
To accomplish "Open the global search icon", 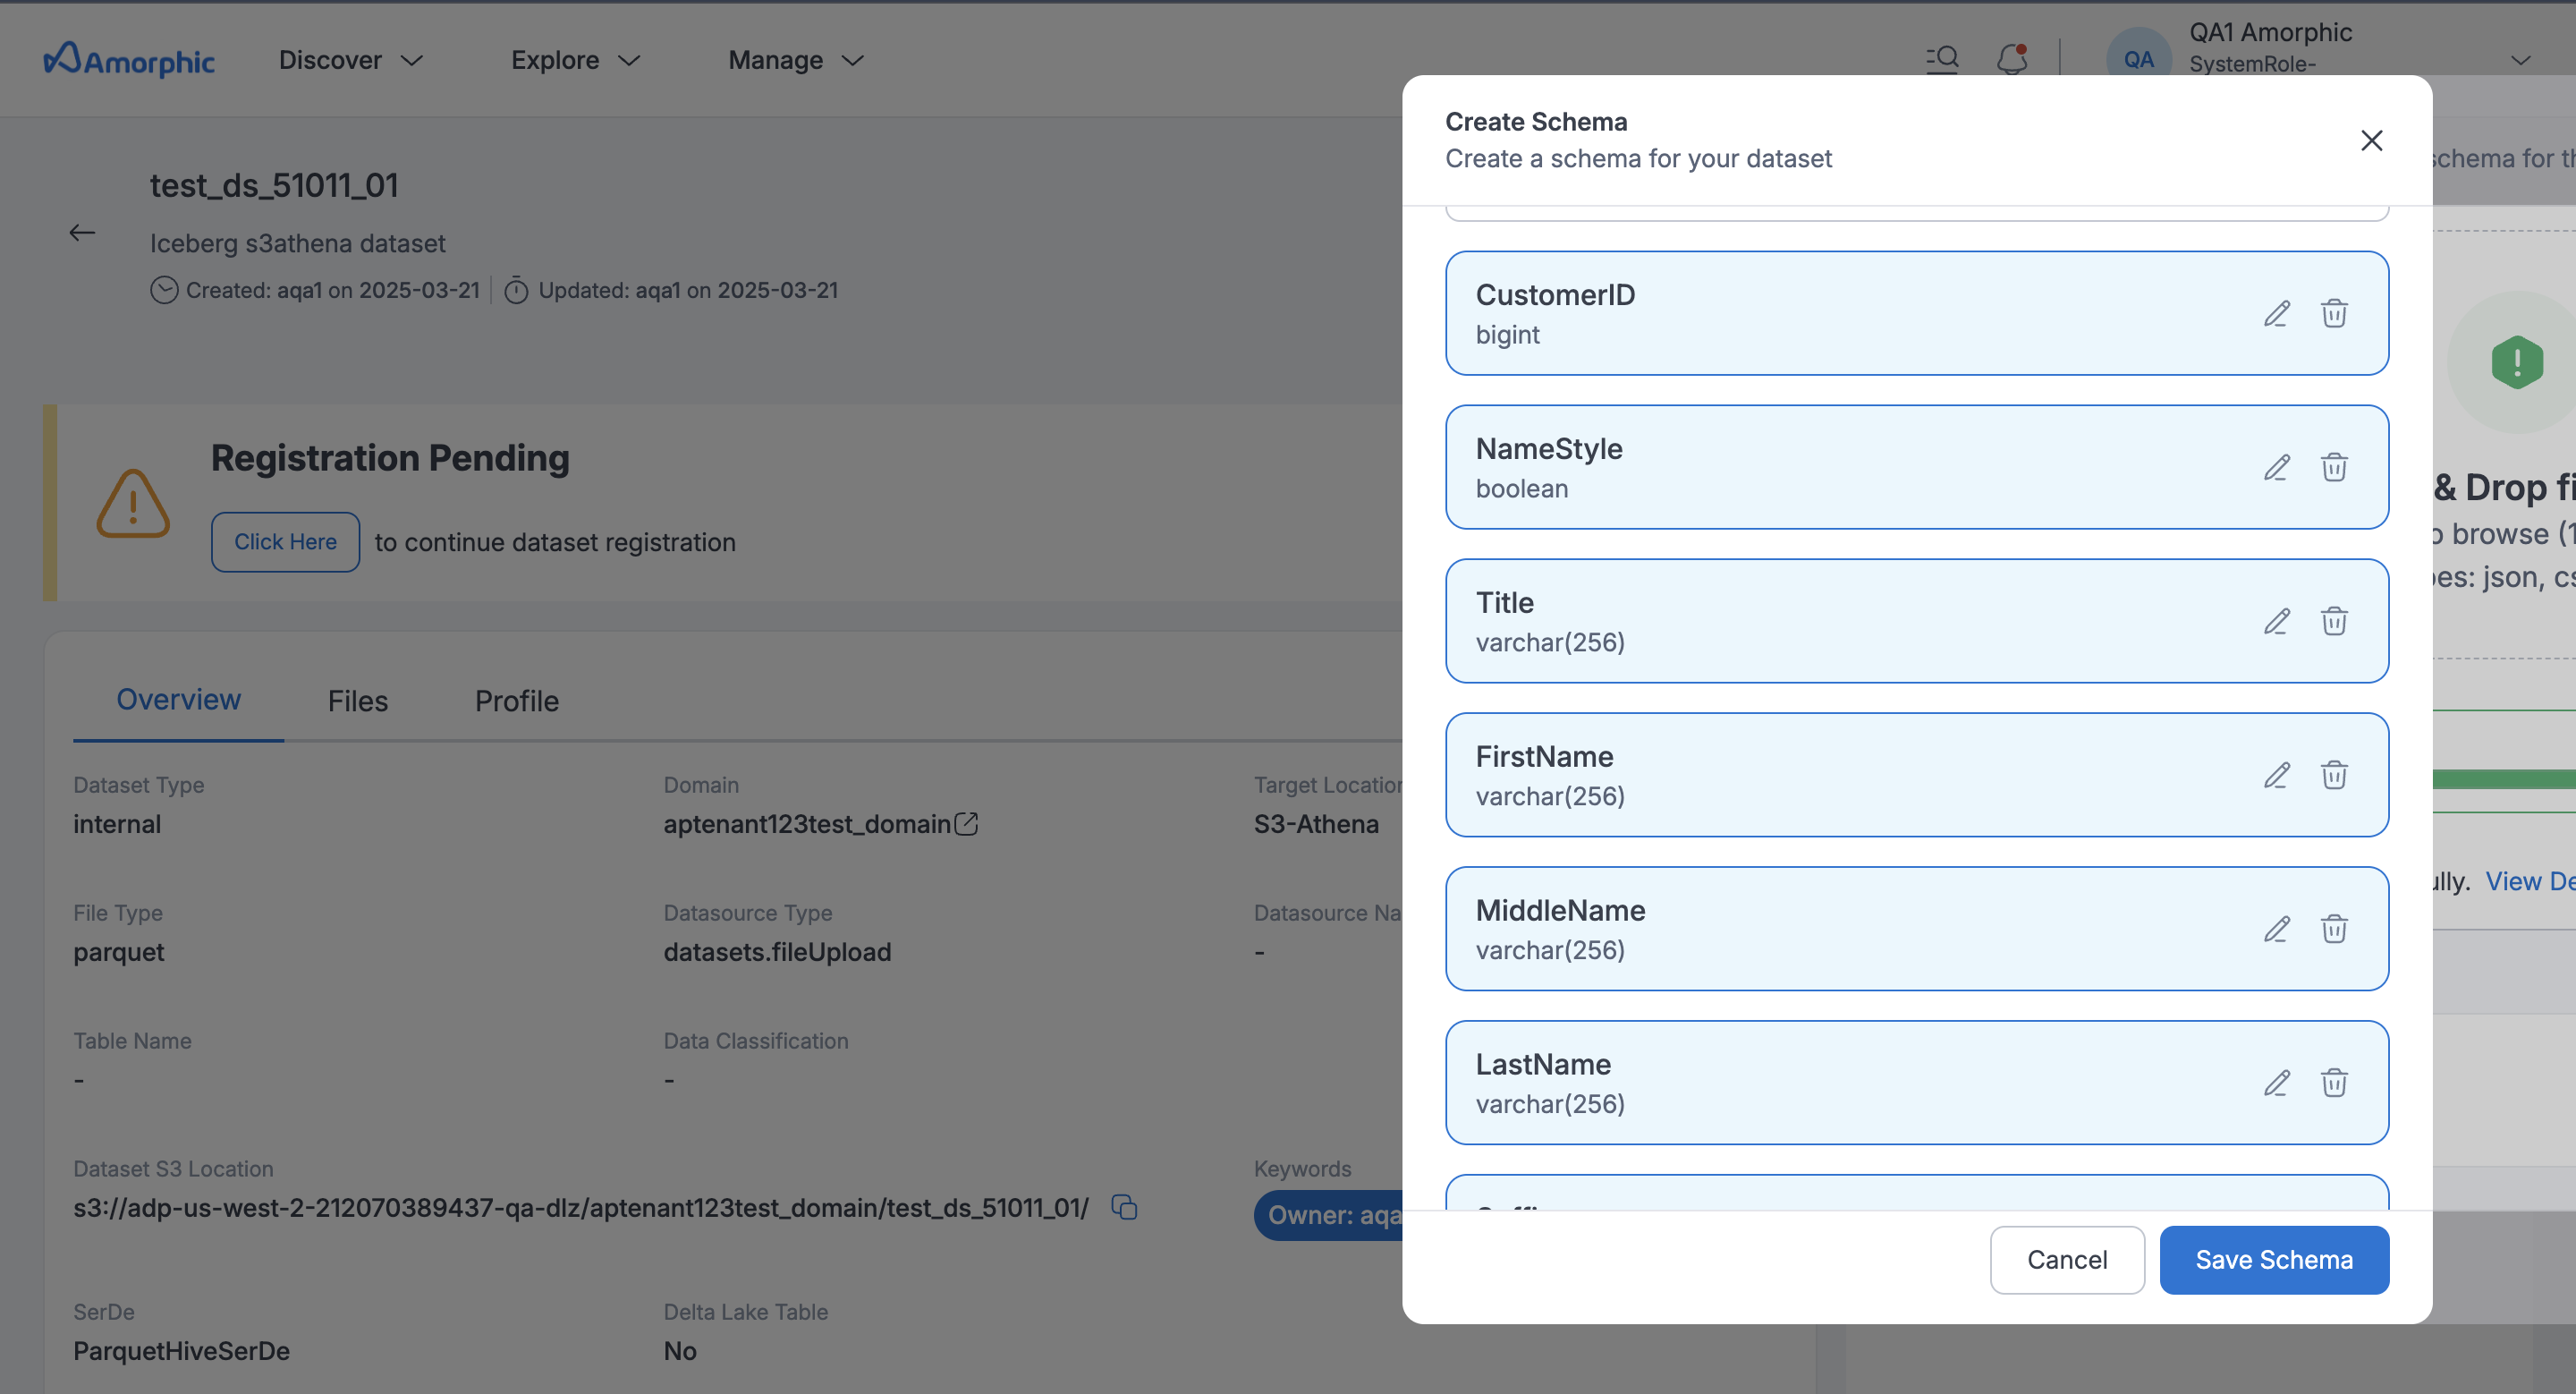I will coord(1942,60).
